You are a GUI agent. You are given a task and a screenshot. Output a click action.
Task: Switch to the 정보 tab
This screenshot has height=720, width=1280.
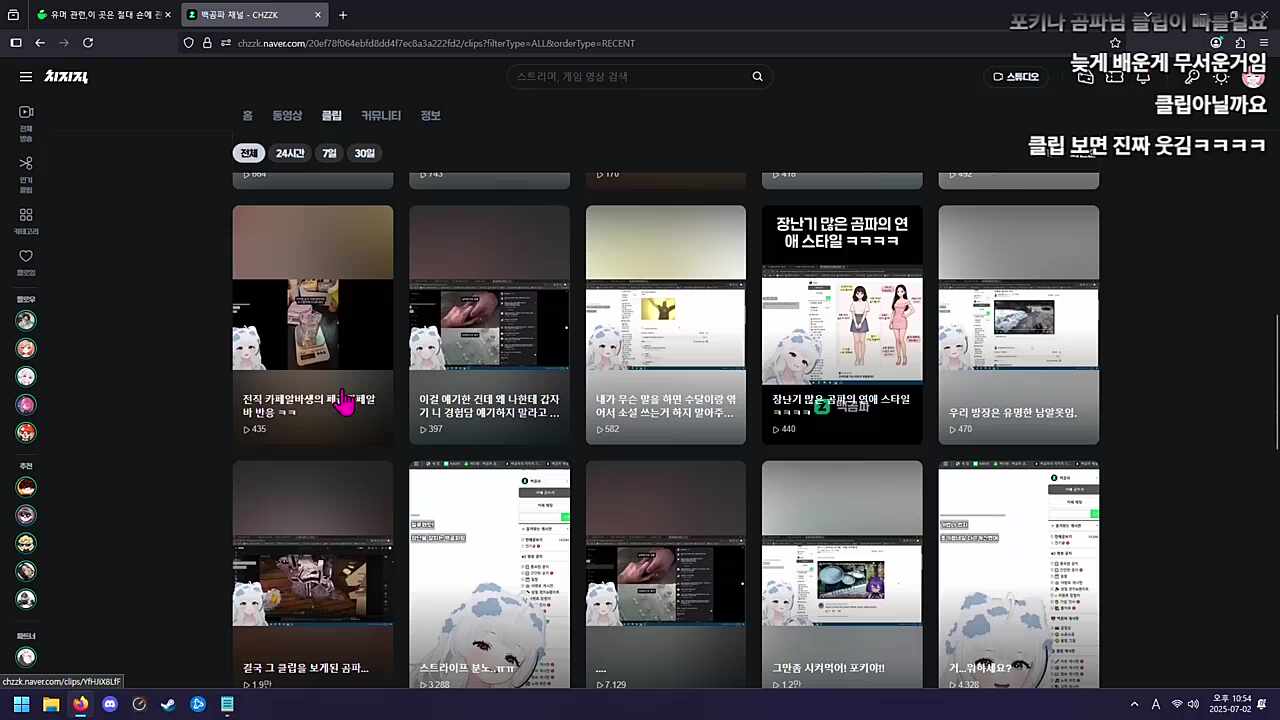(430, 116)
